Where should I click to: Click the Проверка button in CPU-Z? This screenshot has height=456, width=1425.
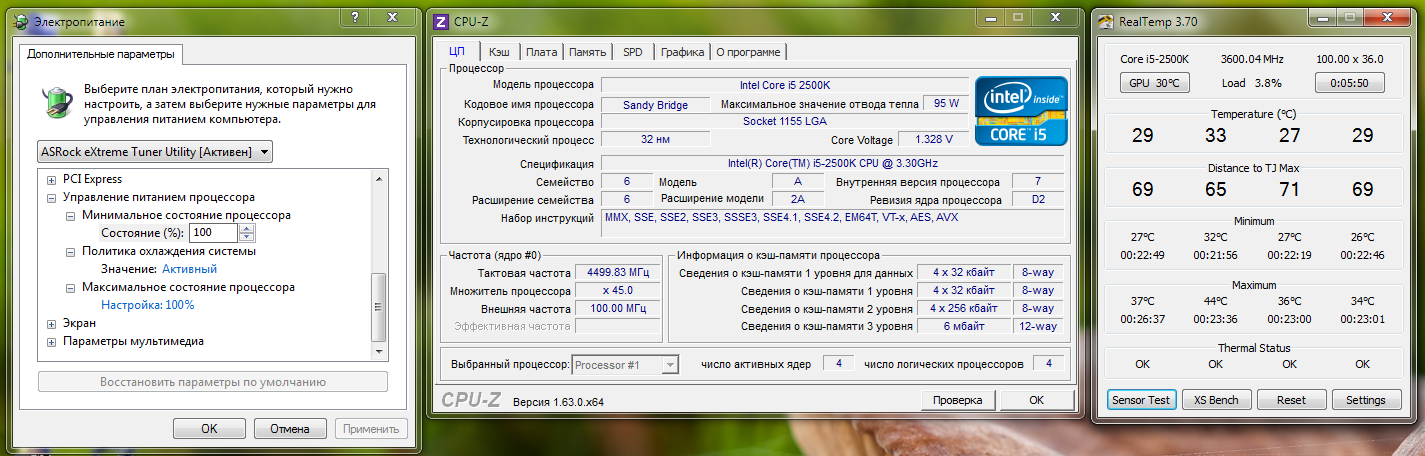(x=958, y=400)
